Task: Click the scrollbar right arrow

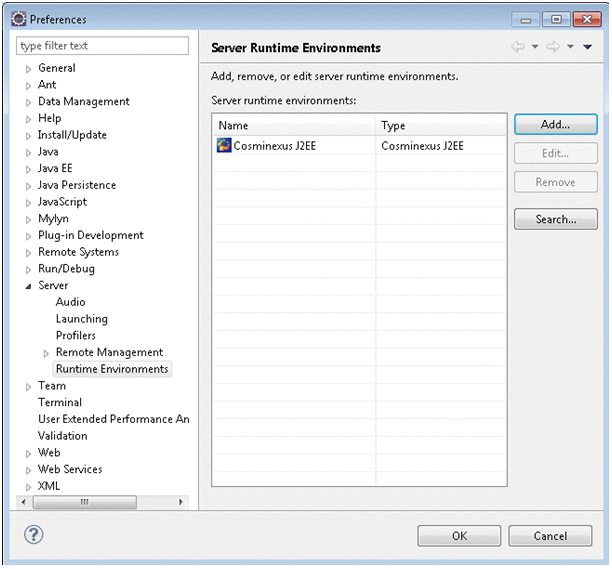Action: coord(181,502)
